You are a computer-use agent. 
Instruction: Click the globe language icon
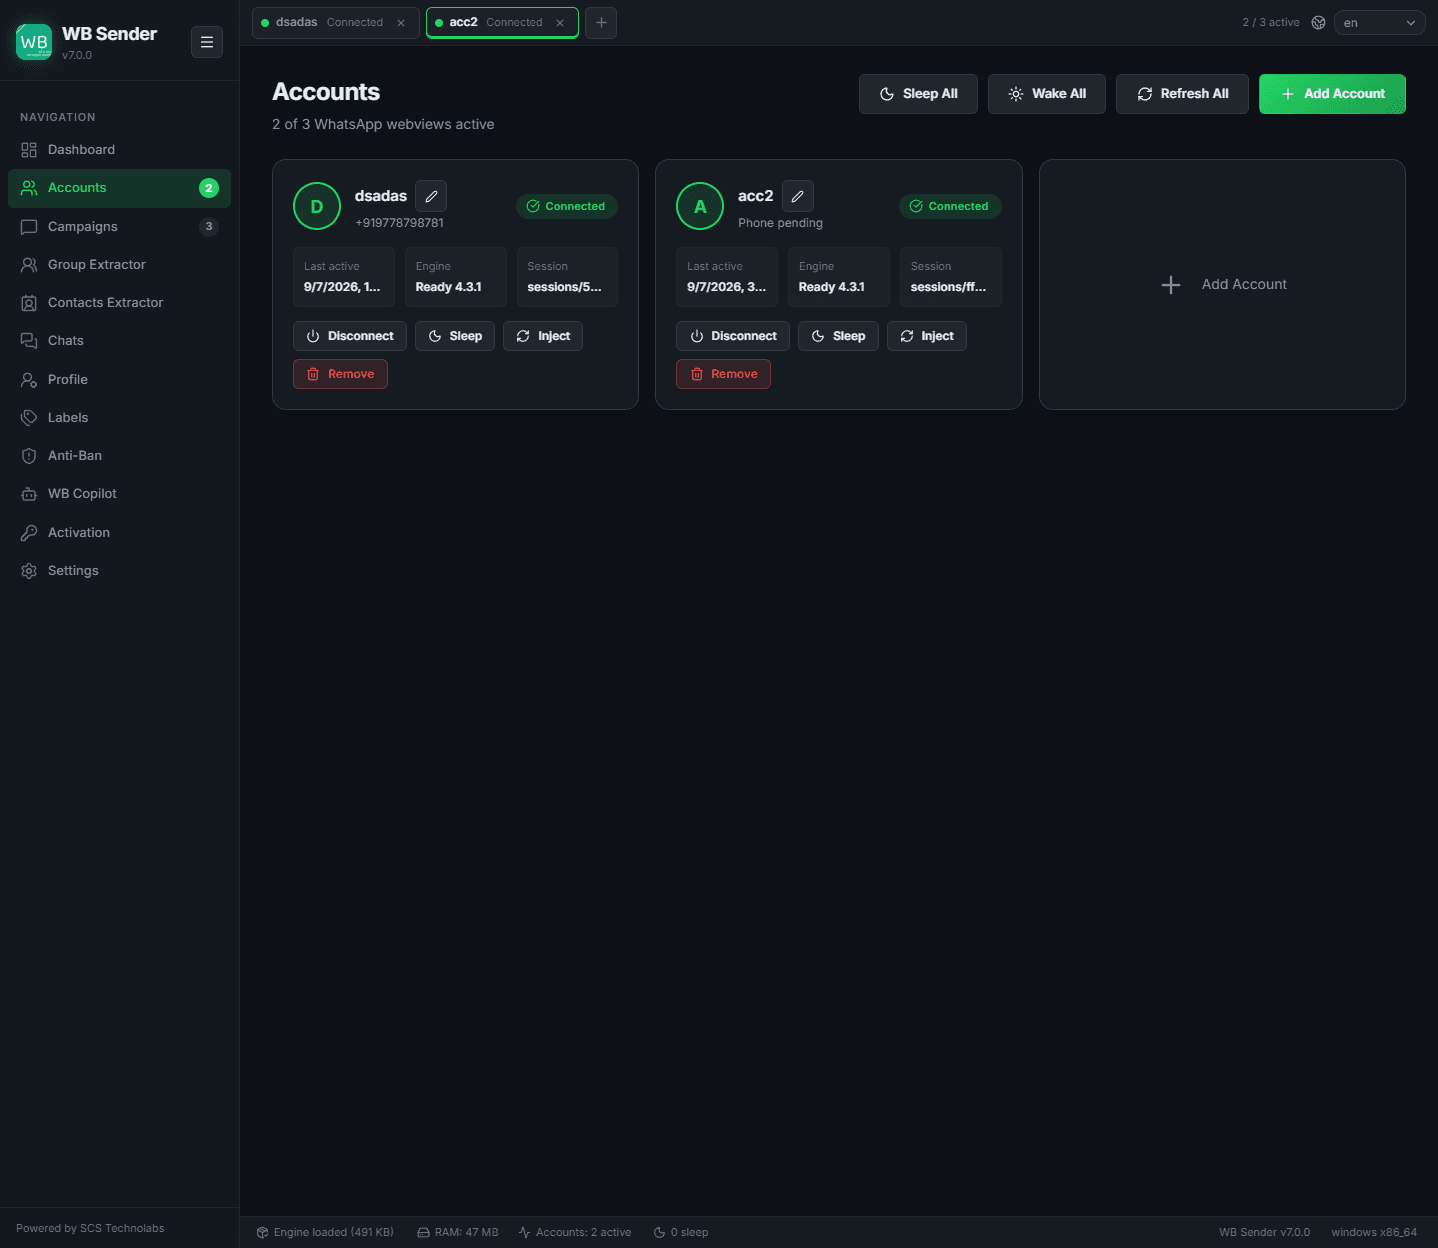click(1318, 22)
